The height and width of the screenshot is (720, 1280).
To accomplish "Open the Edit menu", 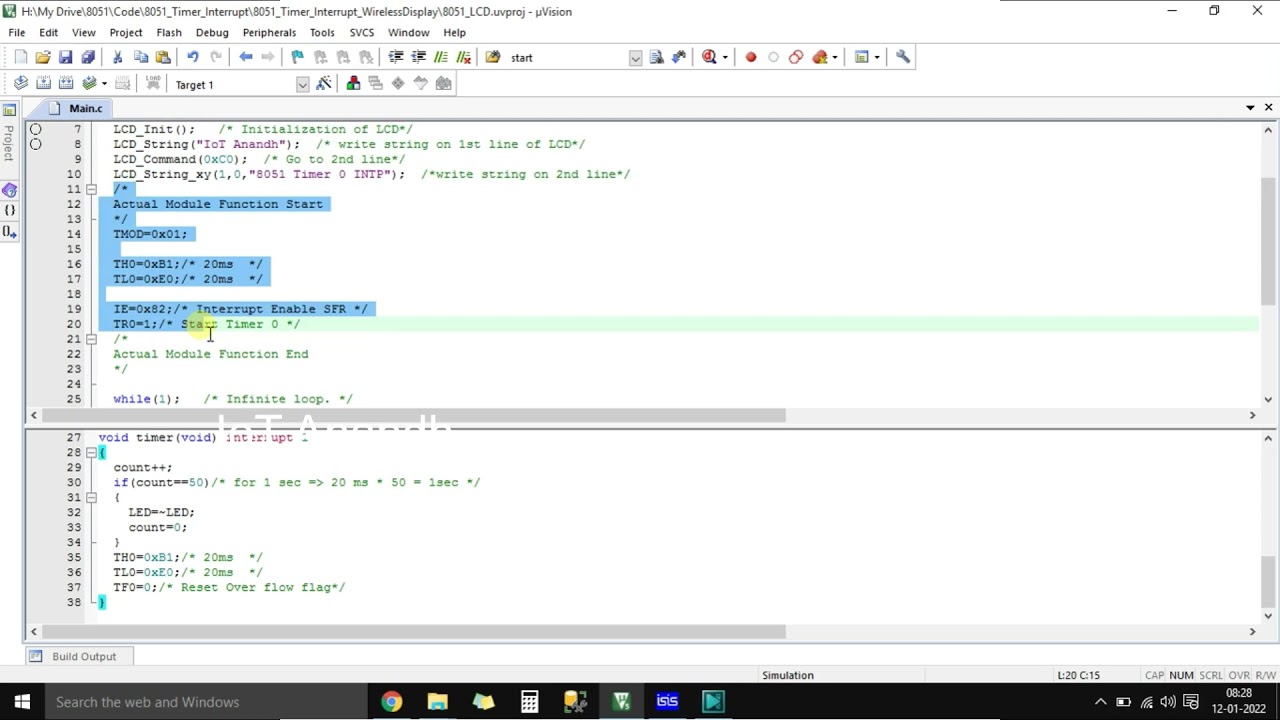I will (x=48, y=32).
